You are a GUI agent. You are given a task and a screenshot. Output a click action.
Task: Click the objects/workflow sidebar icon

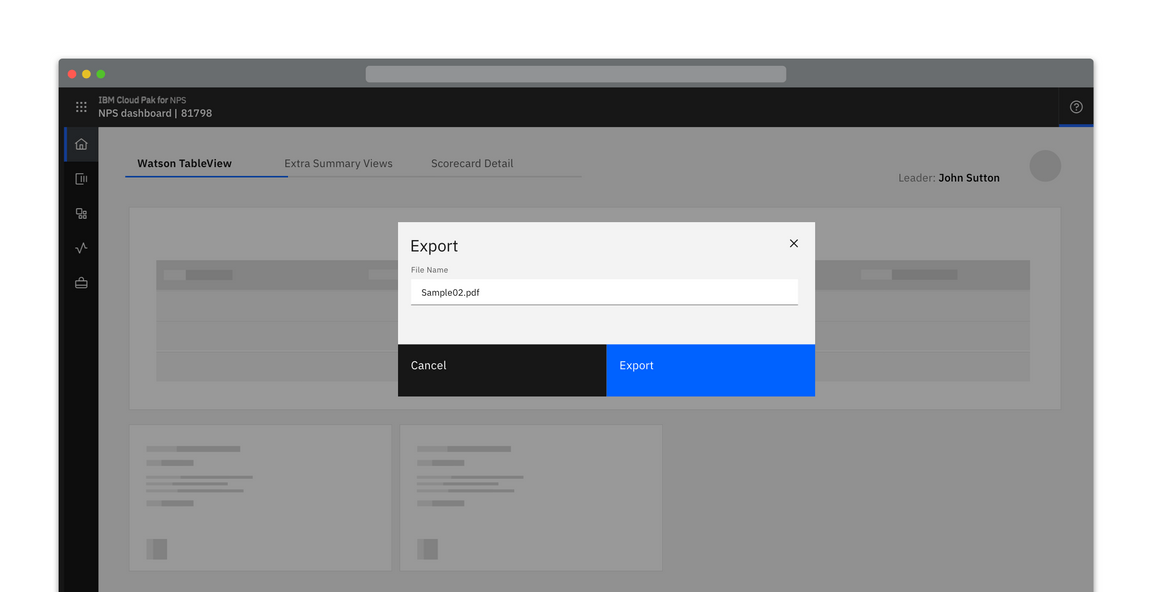point(81,213)
